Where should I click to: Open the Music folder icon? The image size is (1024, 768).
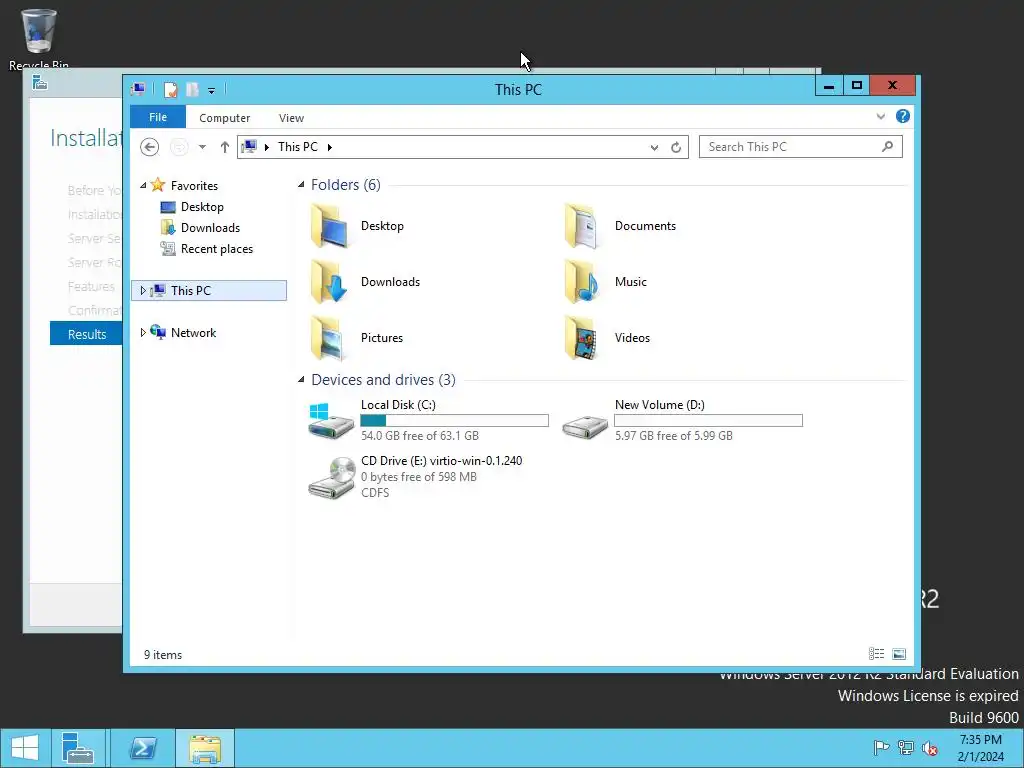click(582, 281)
